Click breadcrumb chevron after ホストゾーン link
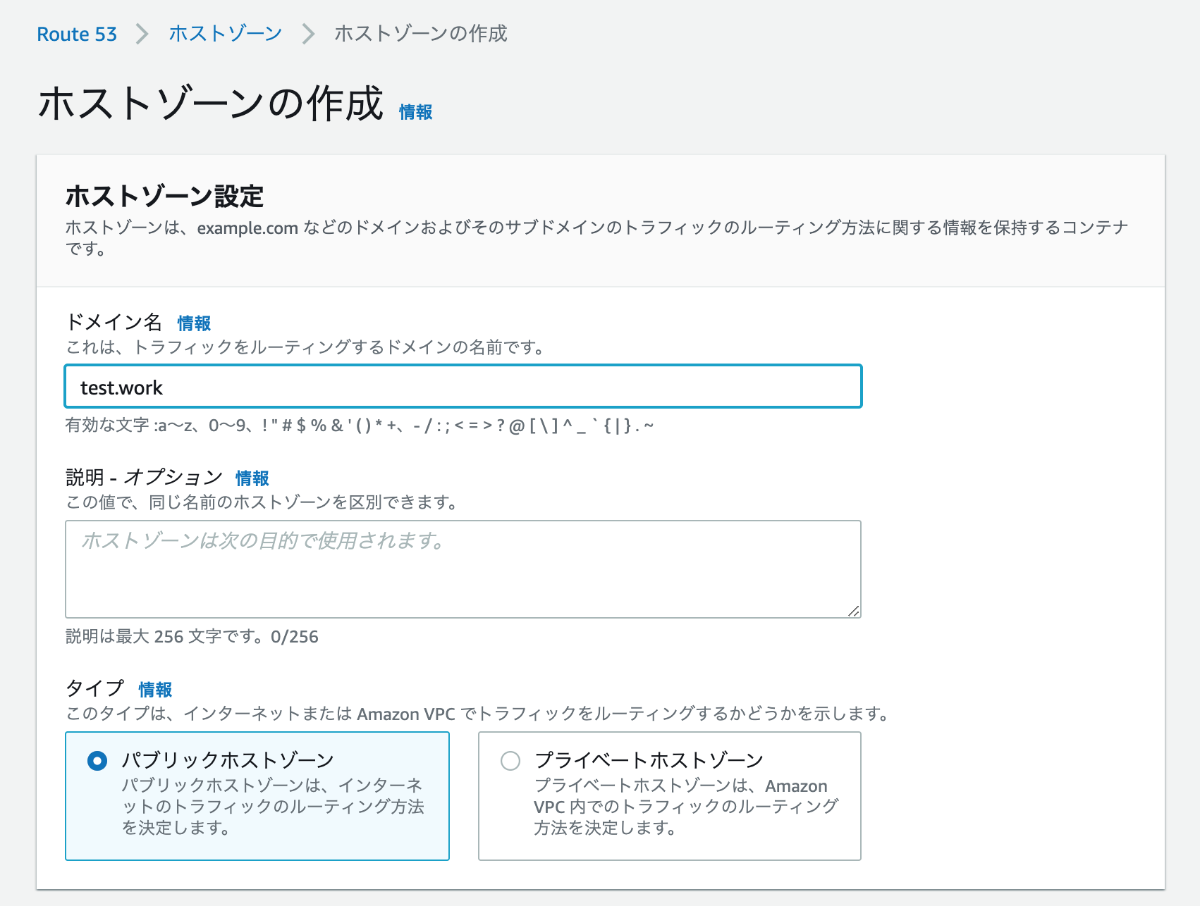1200x906 pixels. 308,34
